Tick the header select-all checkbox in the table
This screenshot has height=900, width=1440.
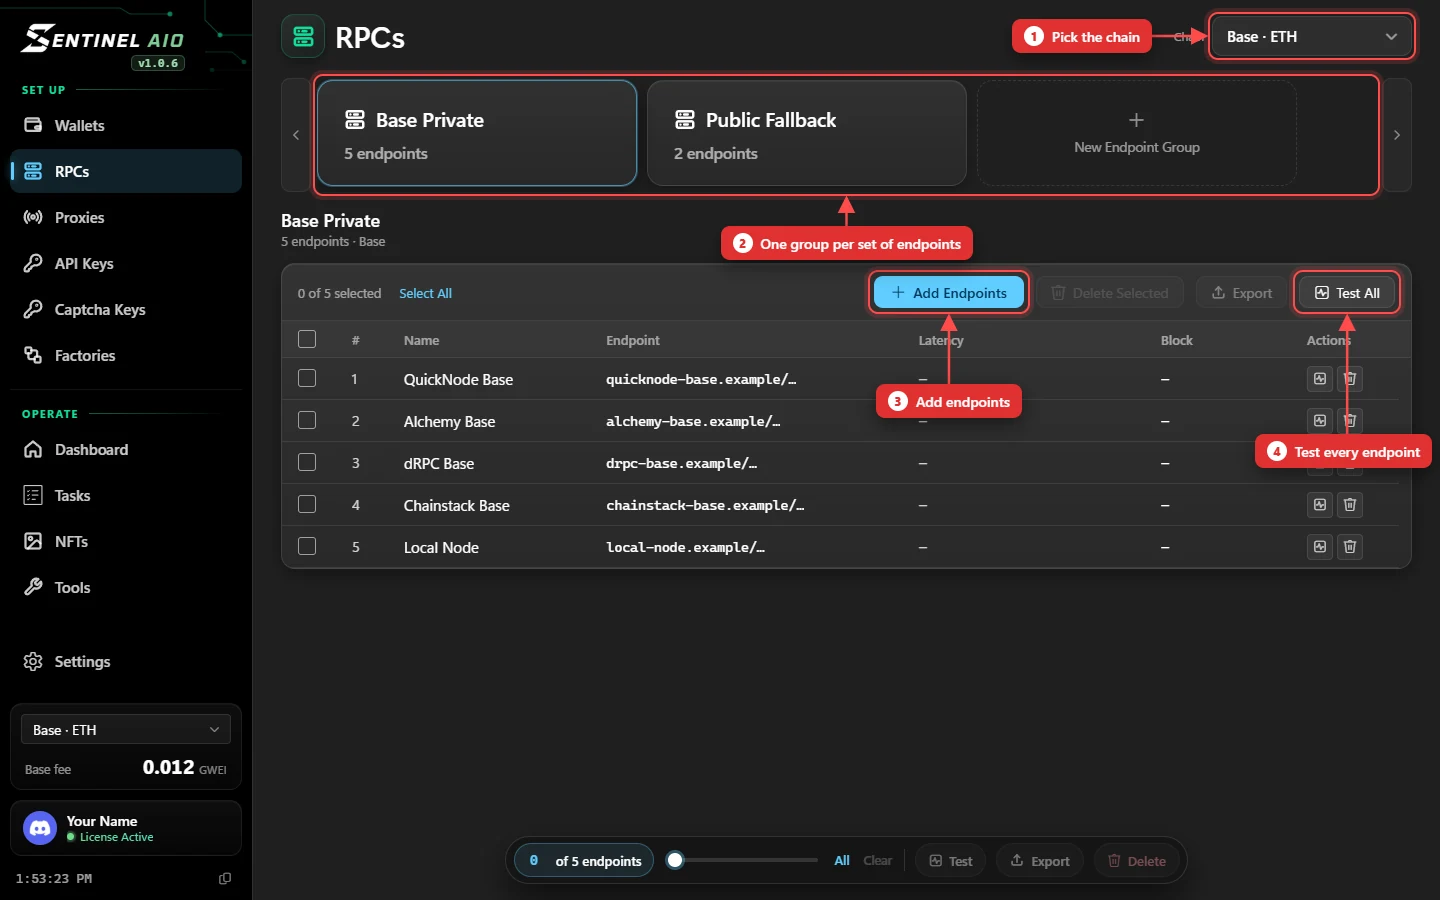[x=307, y=339]
